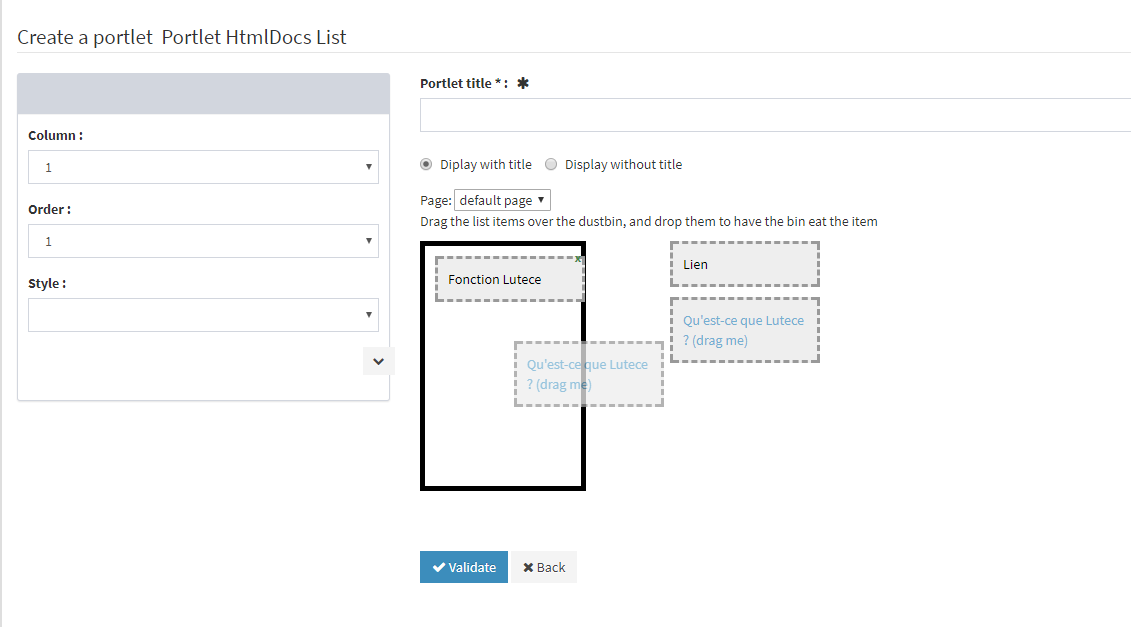Click the Create a portlet page heading
The width and height of the screenshot is (1131, 627).
[x=182, y=37]
